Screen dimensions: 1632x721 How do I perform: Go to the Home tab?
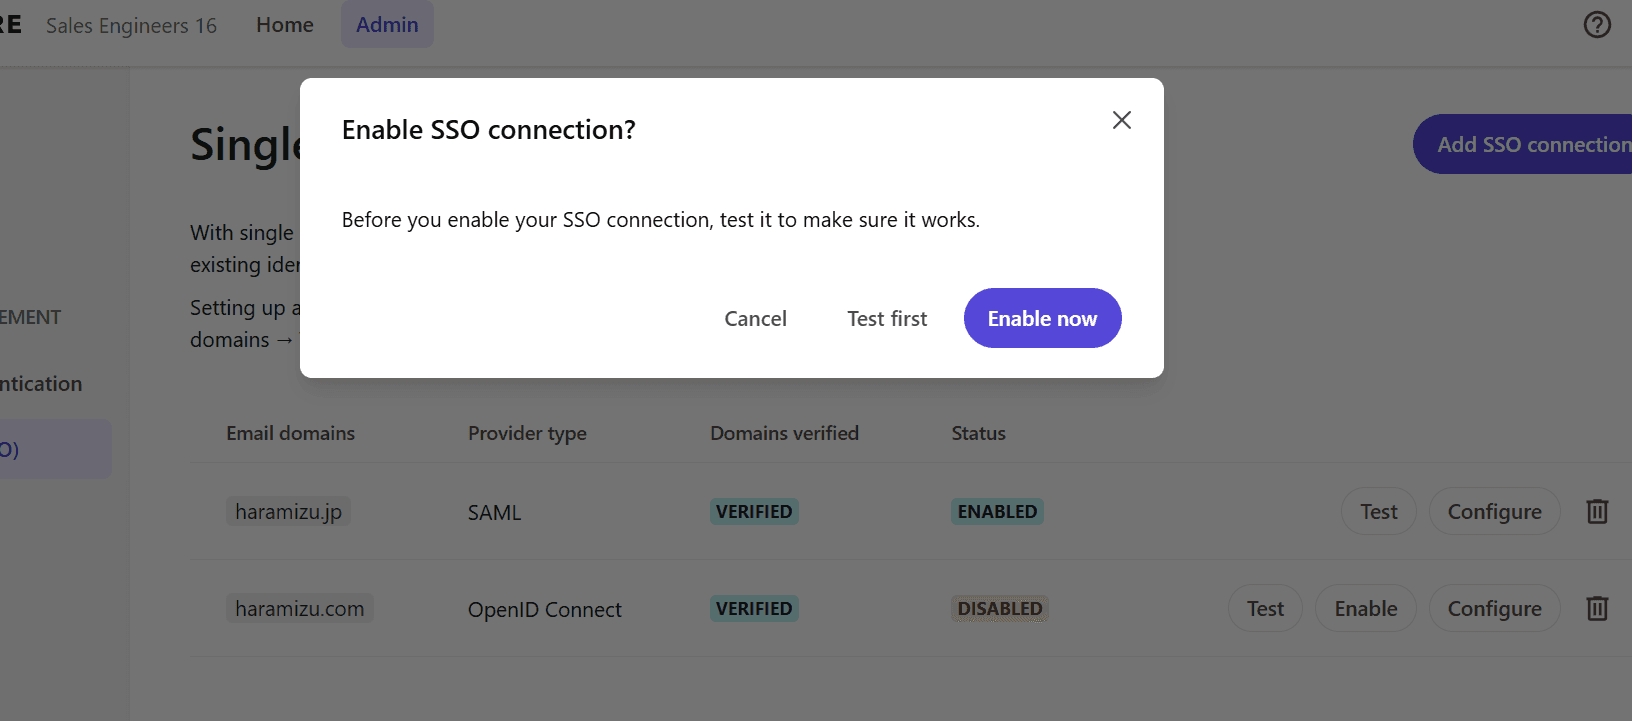tap(285, 25)
